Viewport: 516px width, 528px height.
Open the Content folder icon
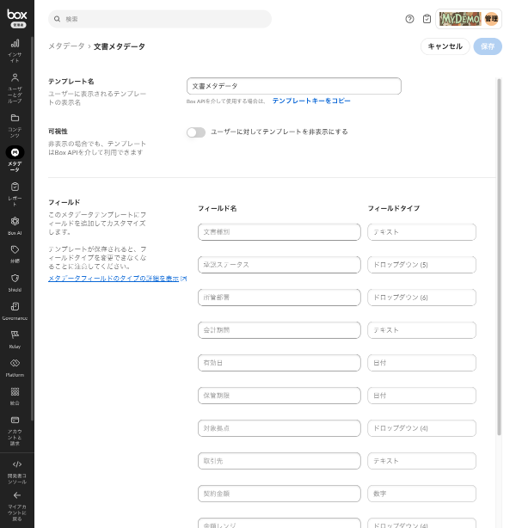pos(15,118)
